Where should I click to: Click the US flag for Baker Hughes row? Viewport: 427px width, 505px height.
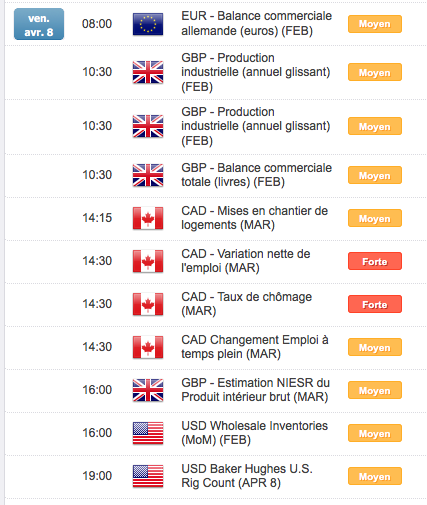[x=148, y=476]
